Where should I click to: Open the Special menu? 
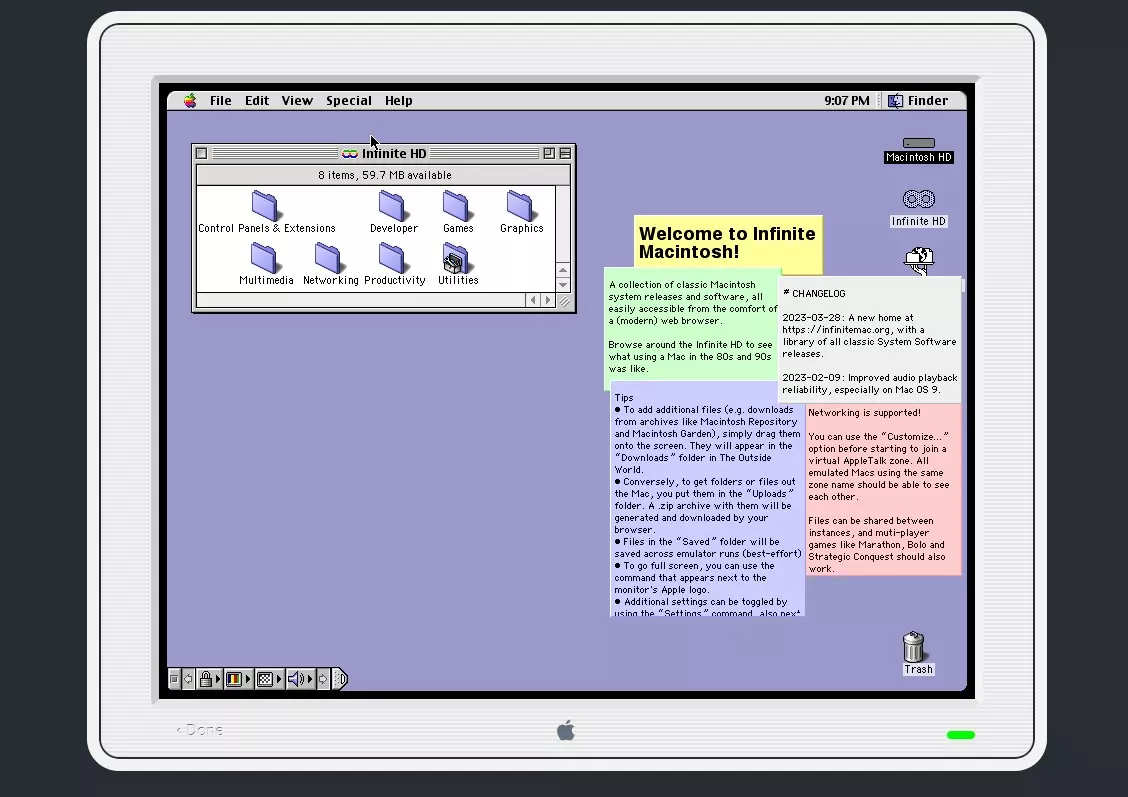349,101
